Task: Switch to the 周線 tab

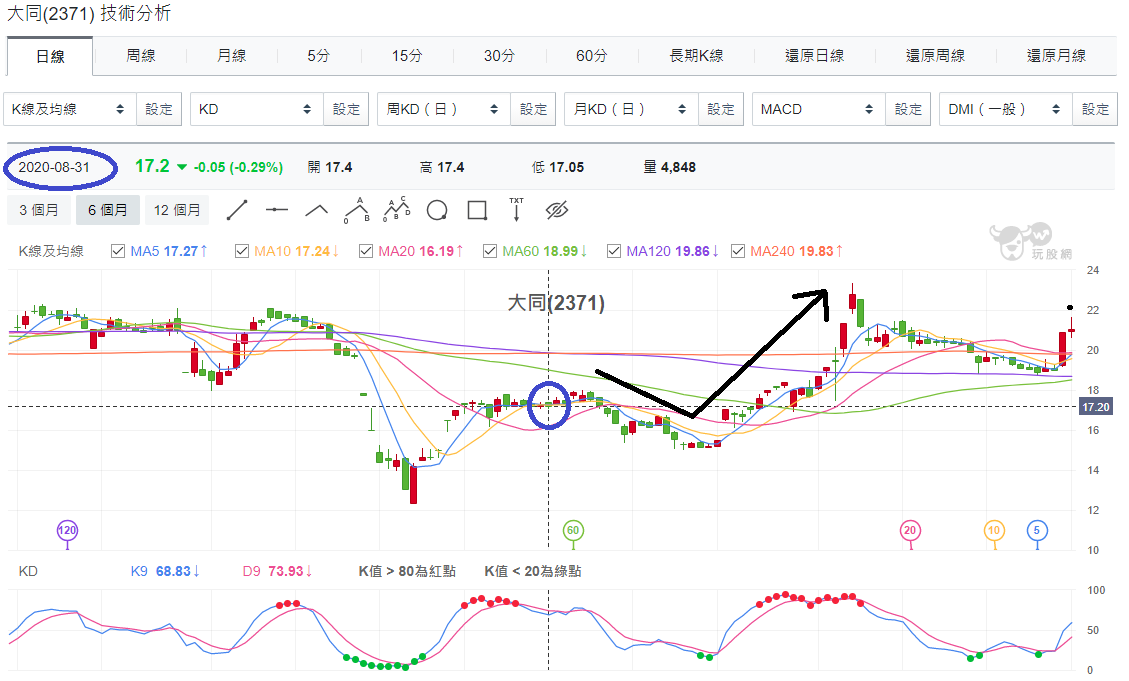Action: [x=140, y=55]
